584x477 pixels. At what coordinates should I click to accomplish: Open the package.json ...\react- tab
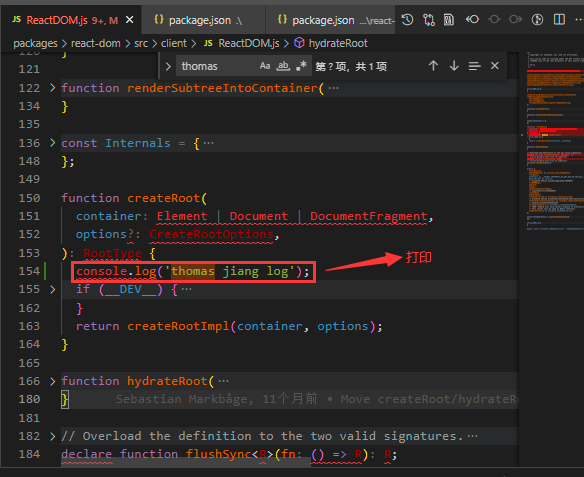330,20
